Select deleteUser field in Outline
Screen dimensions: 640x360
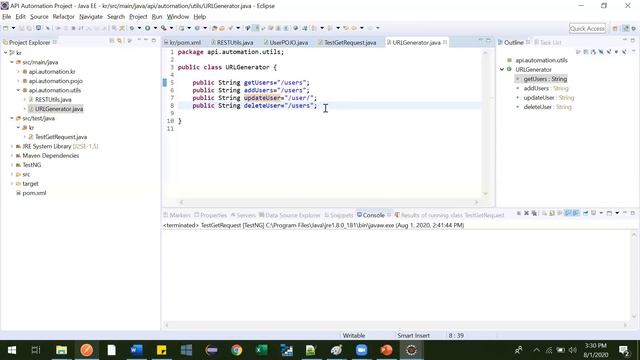pyautogui.click(x=548, y=107)
